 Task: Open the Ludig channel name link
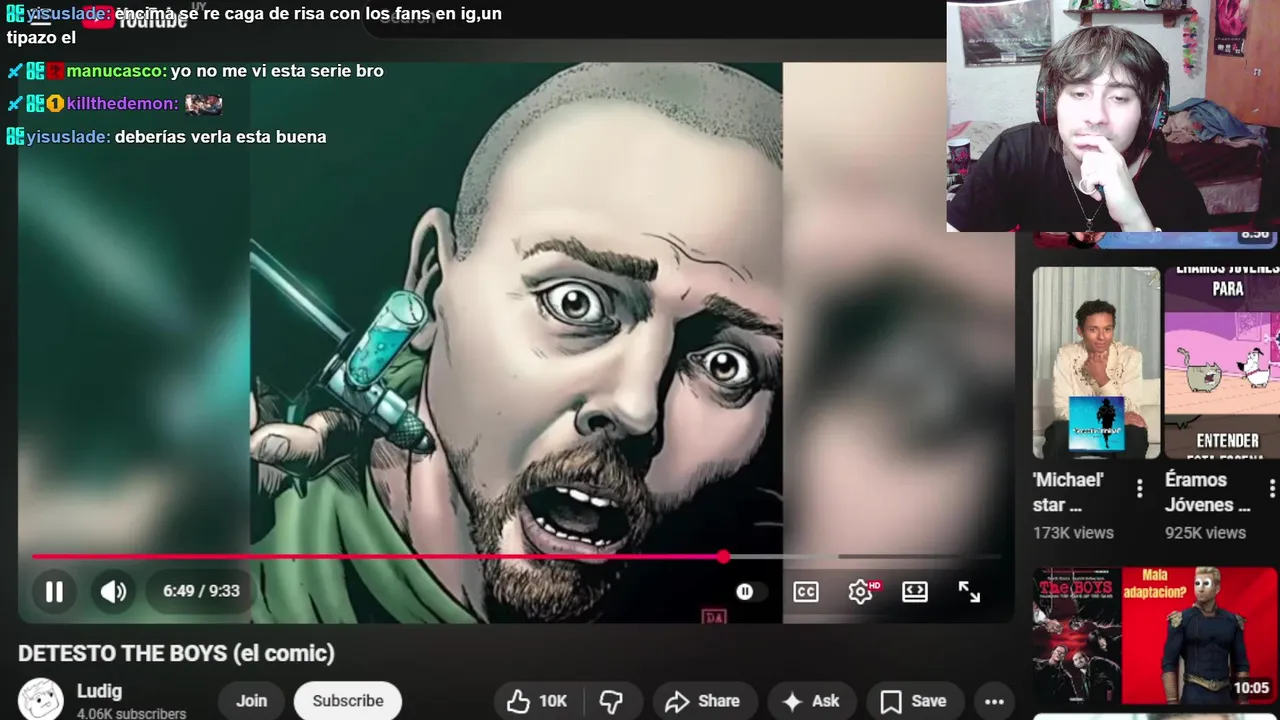click(99, 691)
